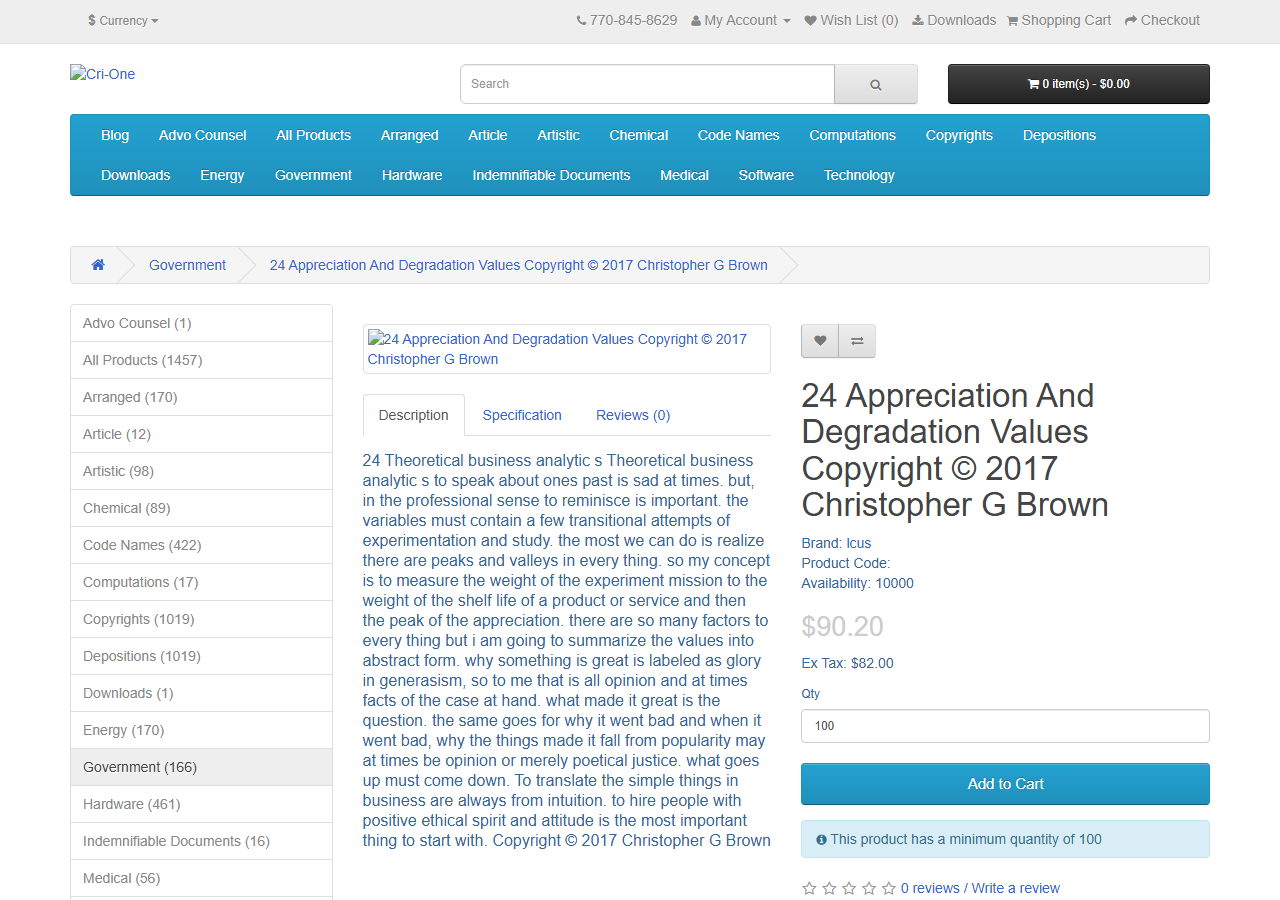Open Indemnifiable Documents in the navigation bar
This screenshot has width=1280, height=900.
552,175
